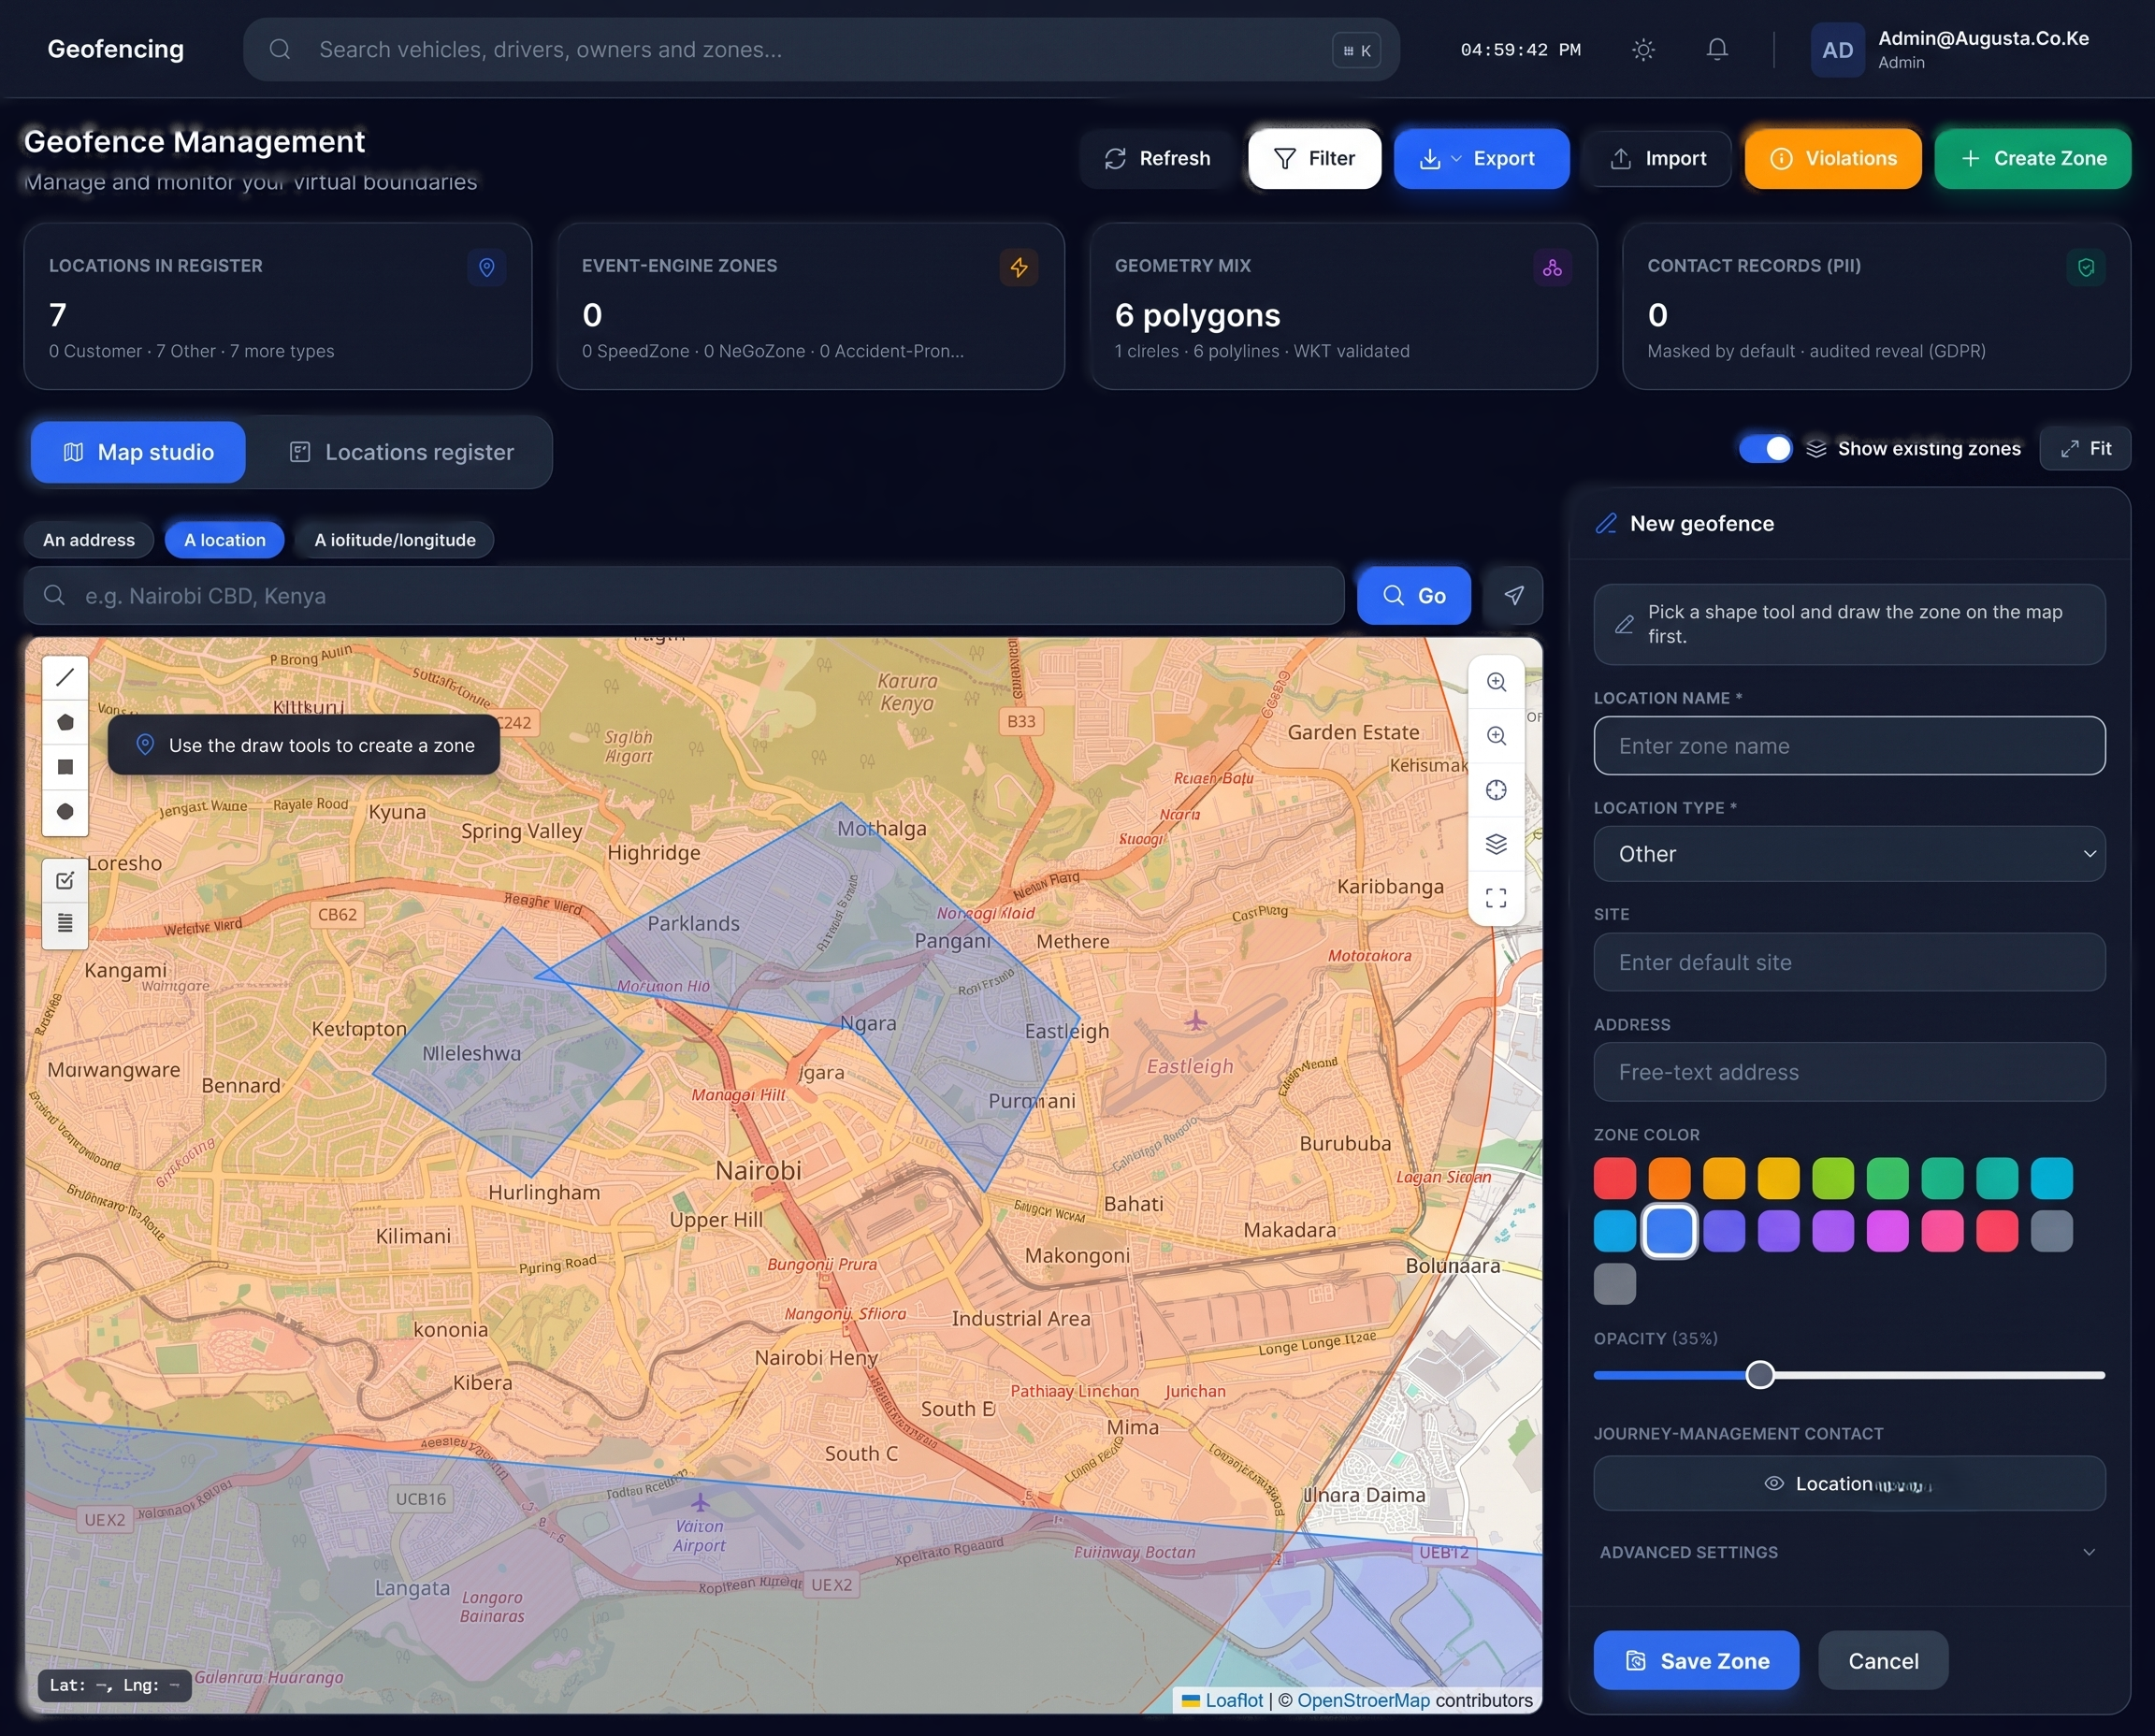Open the OpenStreetMap attribution link
2155x1736 pixels.
tap(1363, 1700)
